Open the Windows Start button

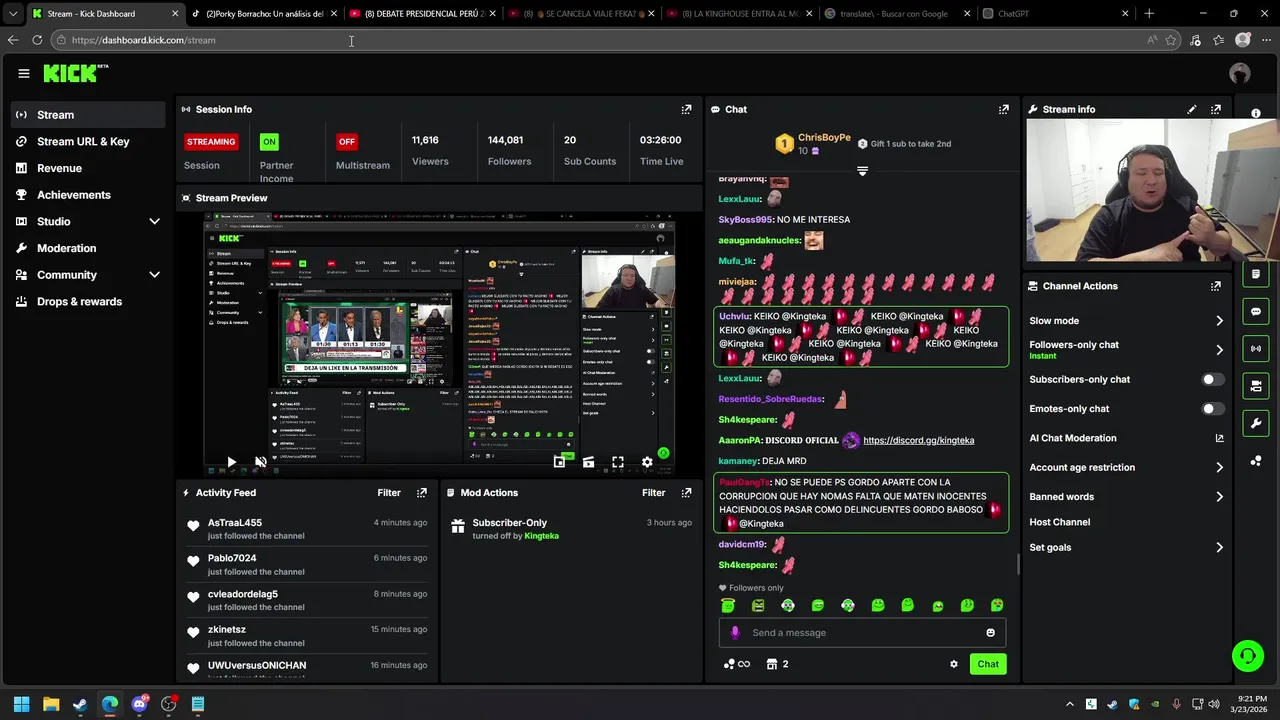21,704
